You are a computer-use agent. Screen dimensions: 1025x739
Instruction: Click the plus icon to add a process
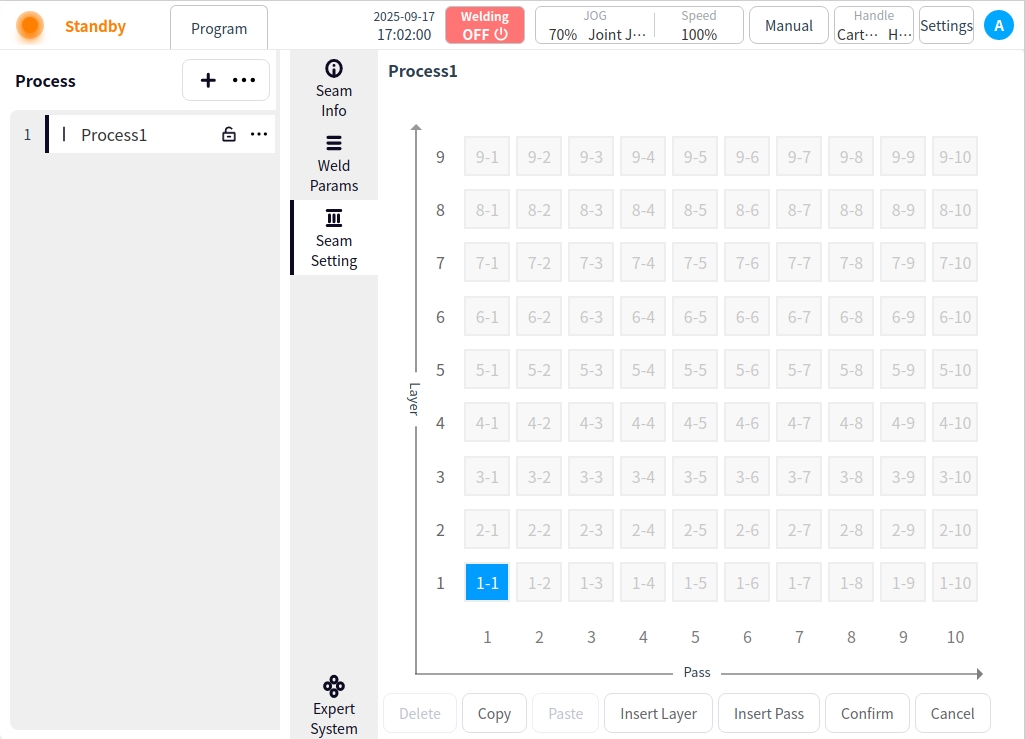click(x=208, y=80)
